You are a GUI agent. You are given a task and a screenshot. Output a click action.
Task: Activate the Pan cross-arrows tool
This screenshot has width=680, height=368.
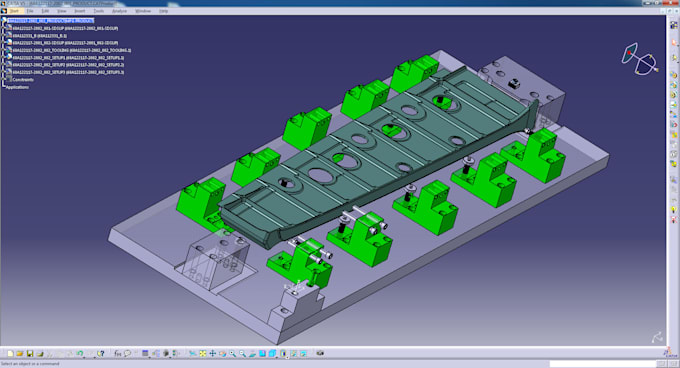coord(212,354)
